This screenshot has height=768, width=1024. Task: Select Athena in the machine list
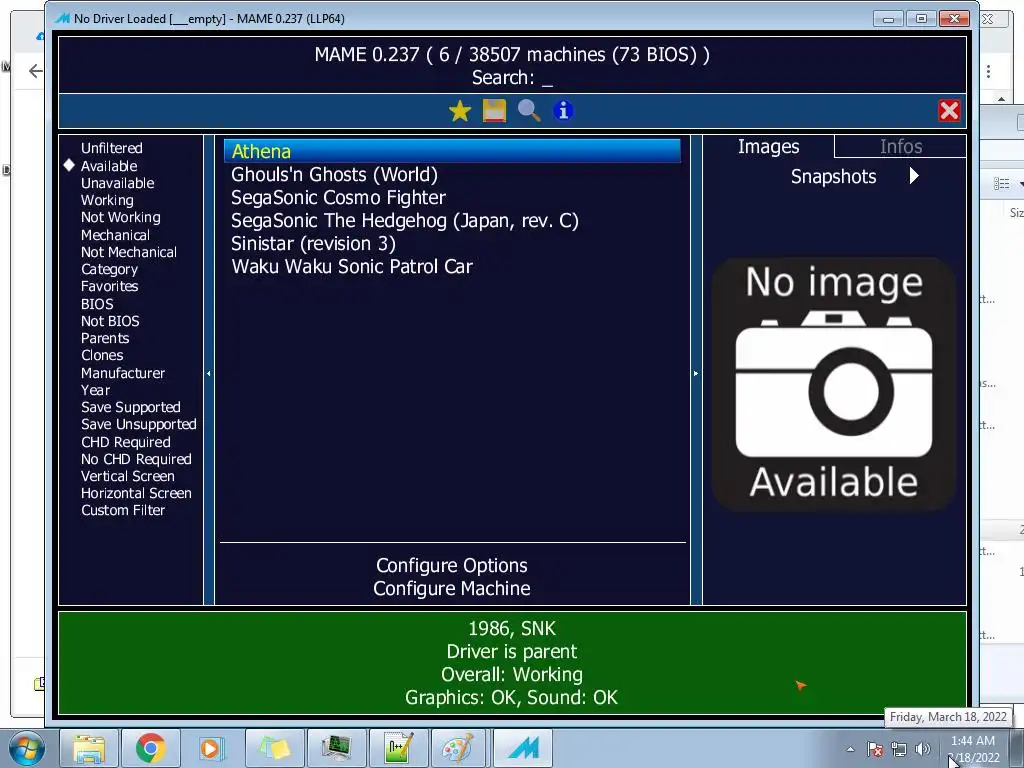[x=452, y=152]
